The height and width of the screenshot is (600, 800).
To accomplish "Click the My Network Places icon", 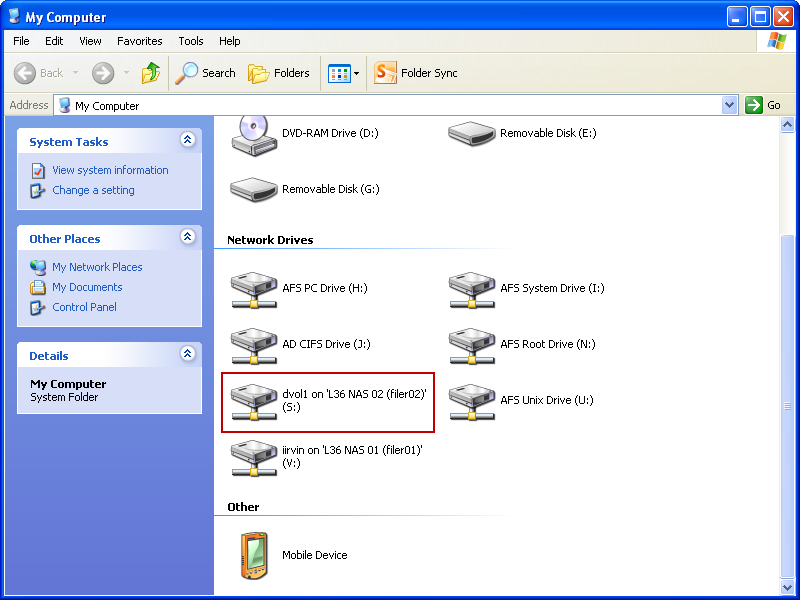I will click(38, 267).
